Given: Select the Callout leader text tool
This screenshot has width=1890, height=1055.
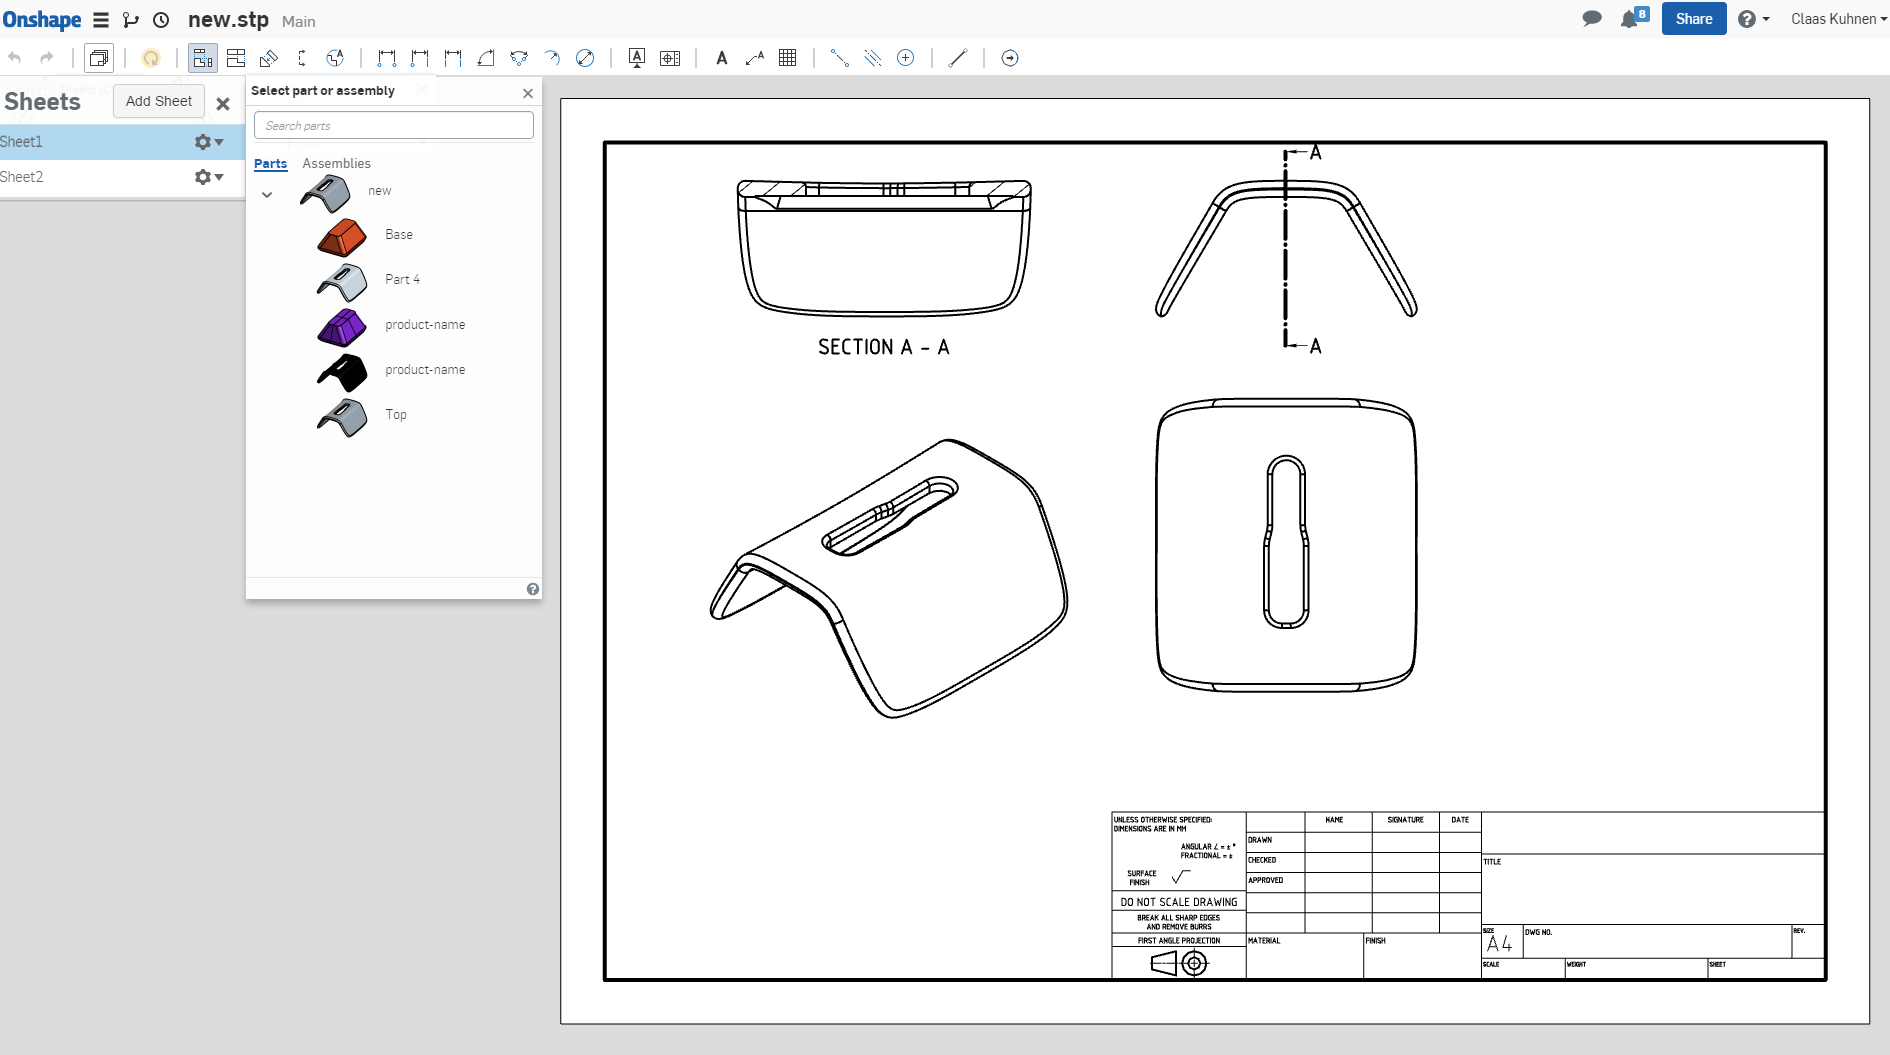Looking at the screenshot, I should [755, 58].
